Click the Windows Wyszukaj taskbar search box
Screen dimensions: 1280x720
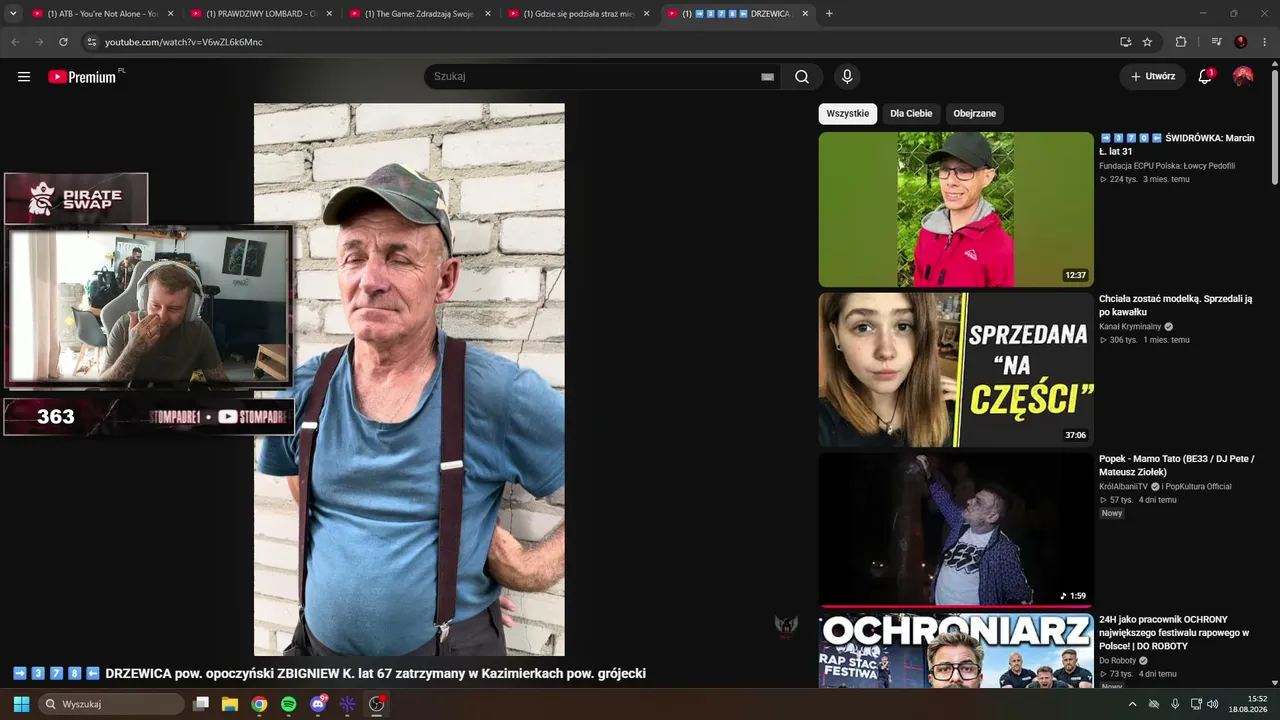coord(111,704)
